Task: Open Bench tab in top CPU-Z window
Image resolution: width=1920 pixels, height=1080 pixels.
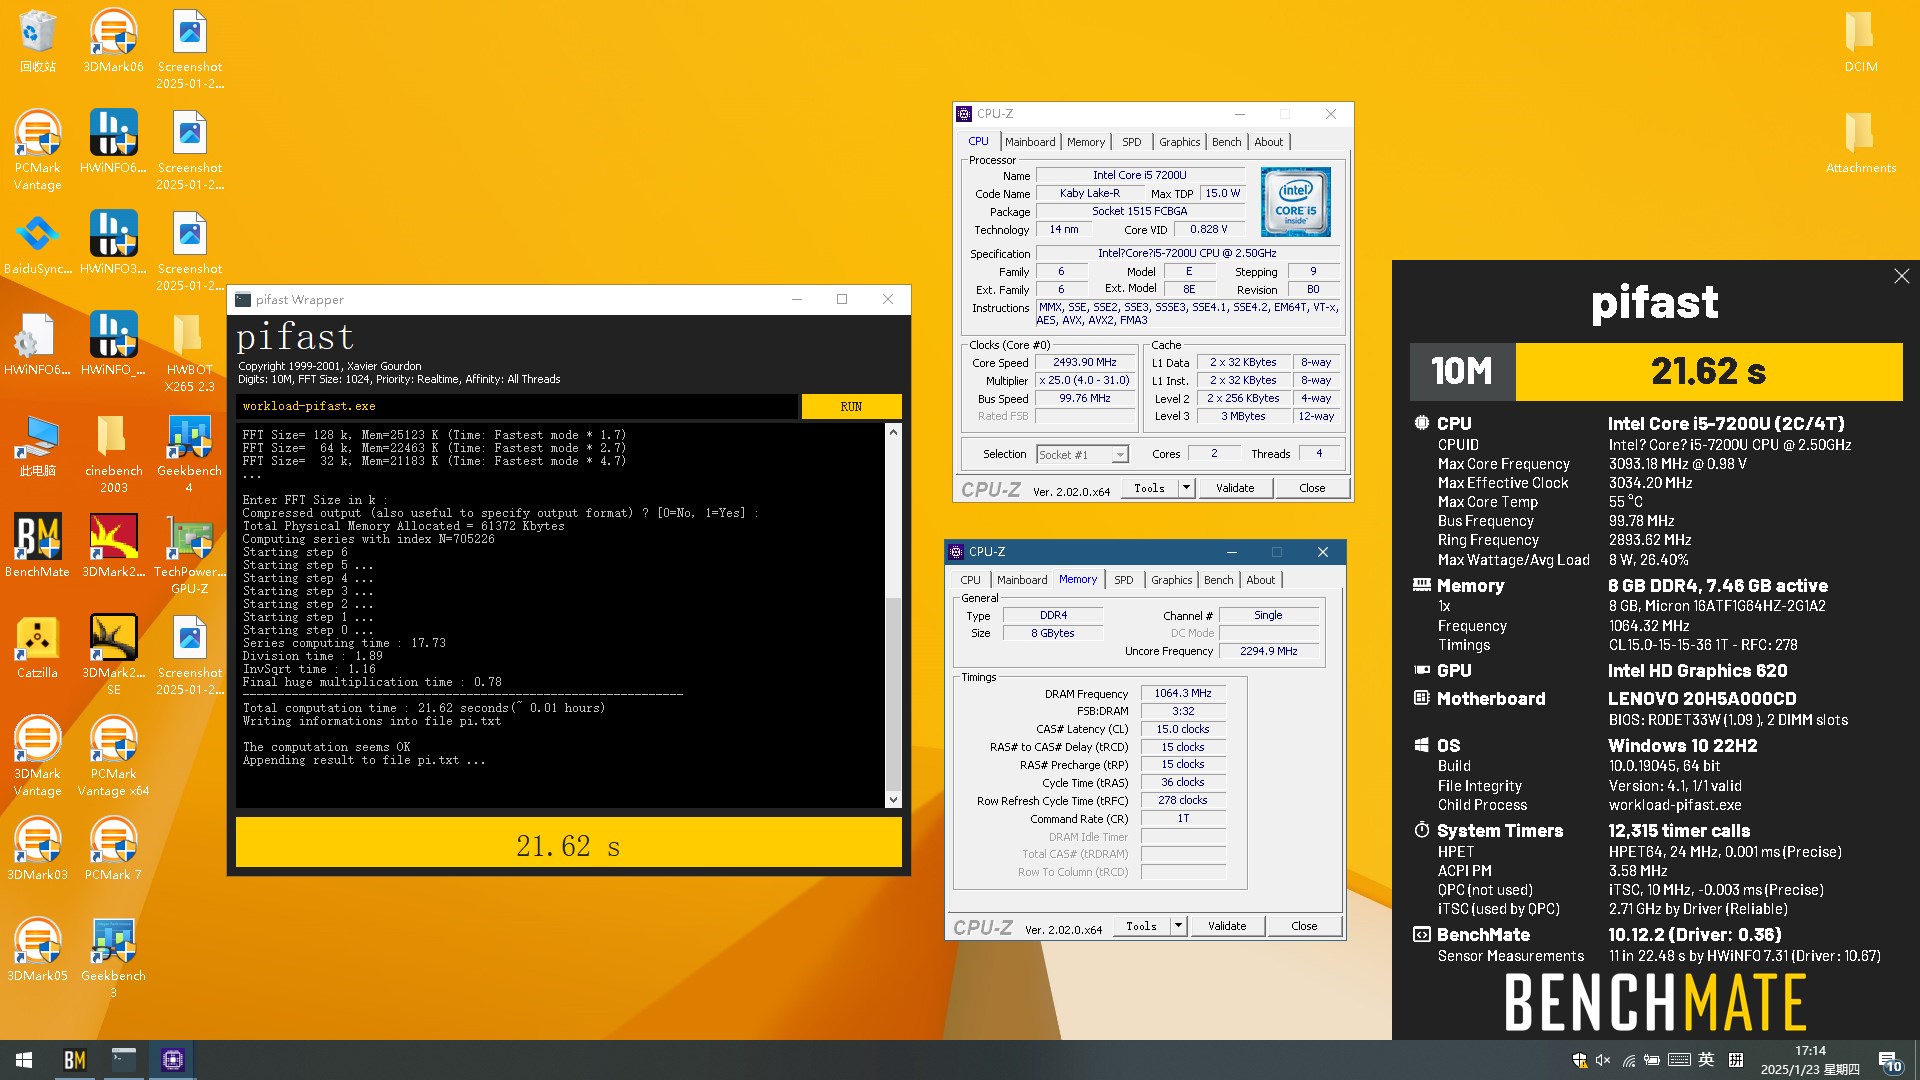Action: coord(1226,142)
